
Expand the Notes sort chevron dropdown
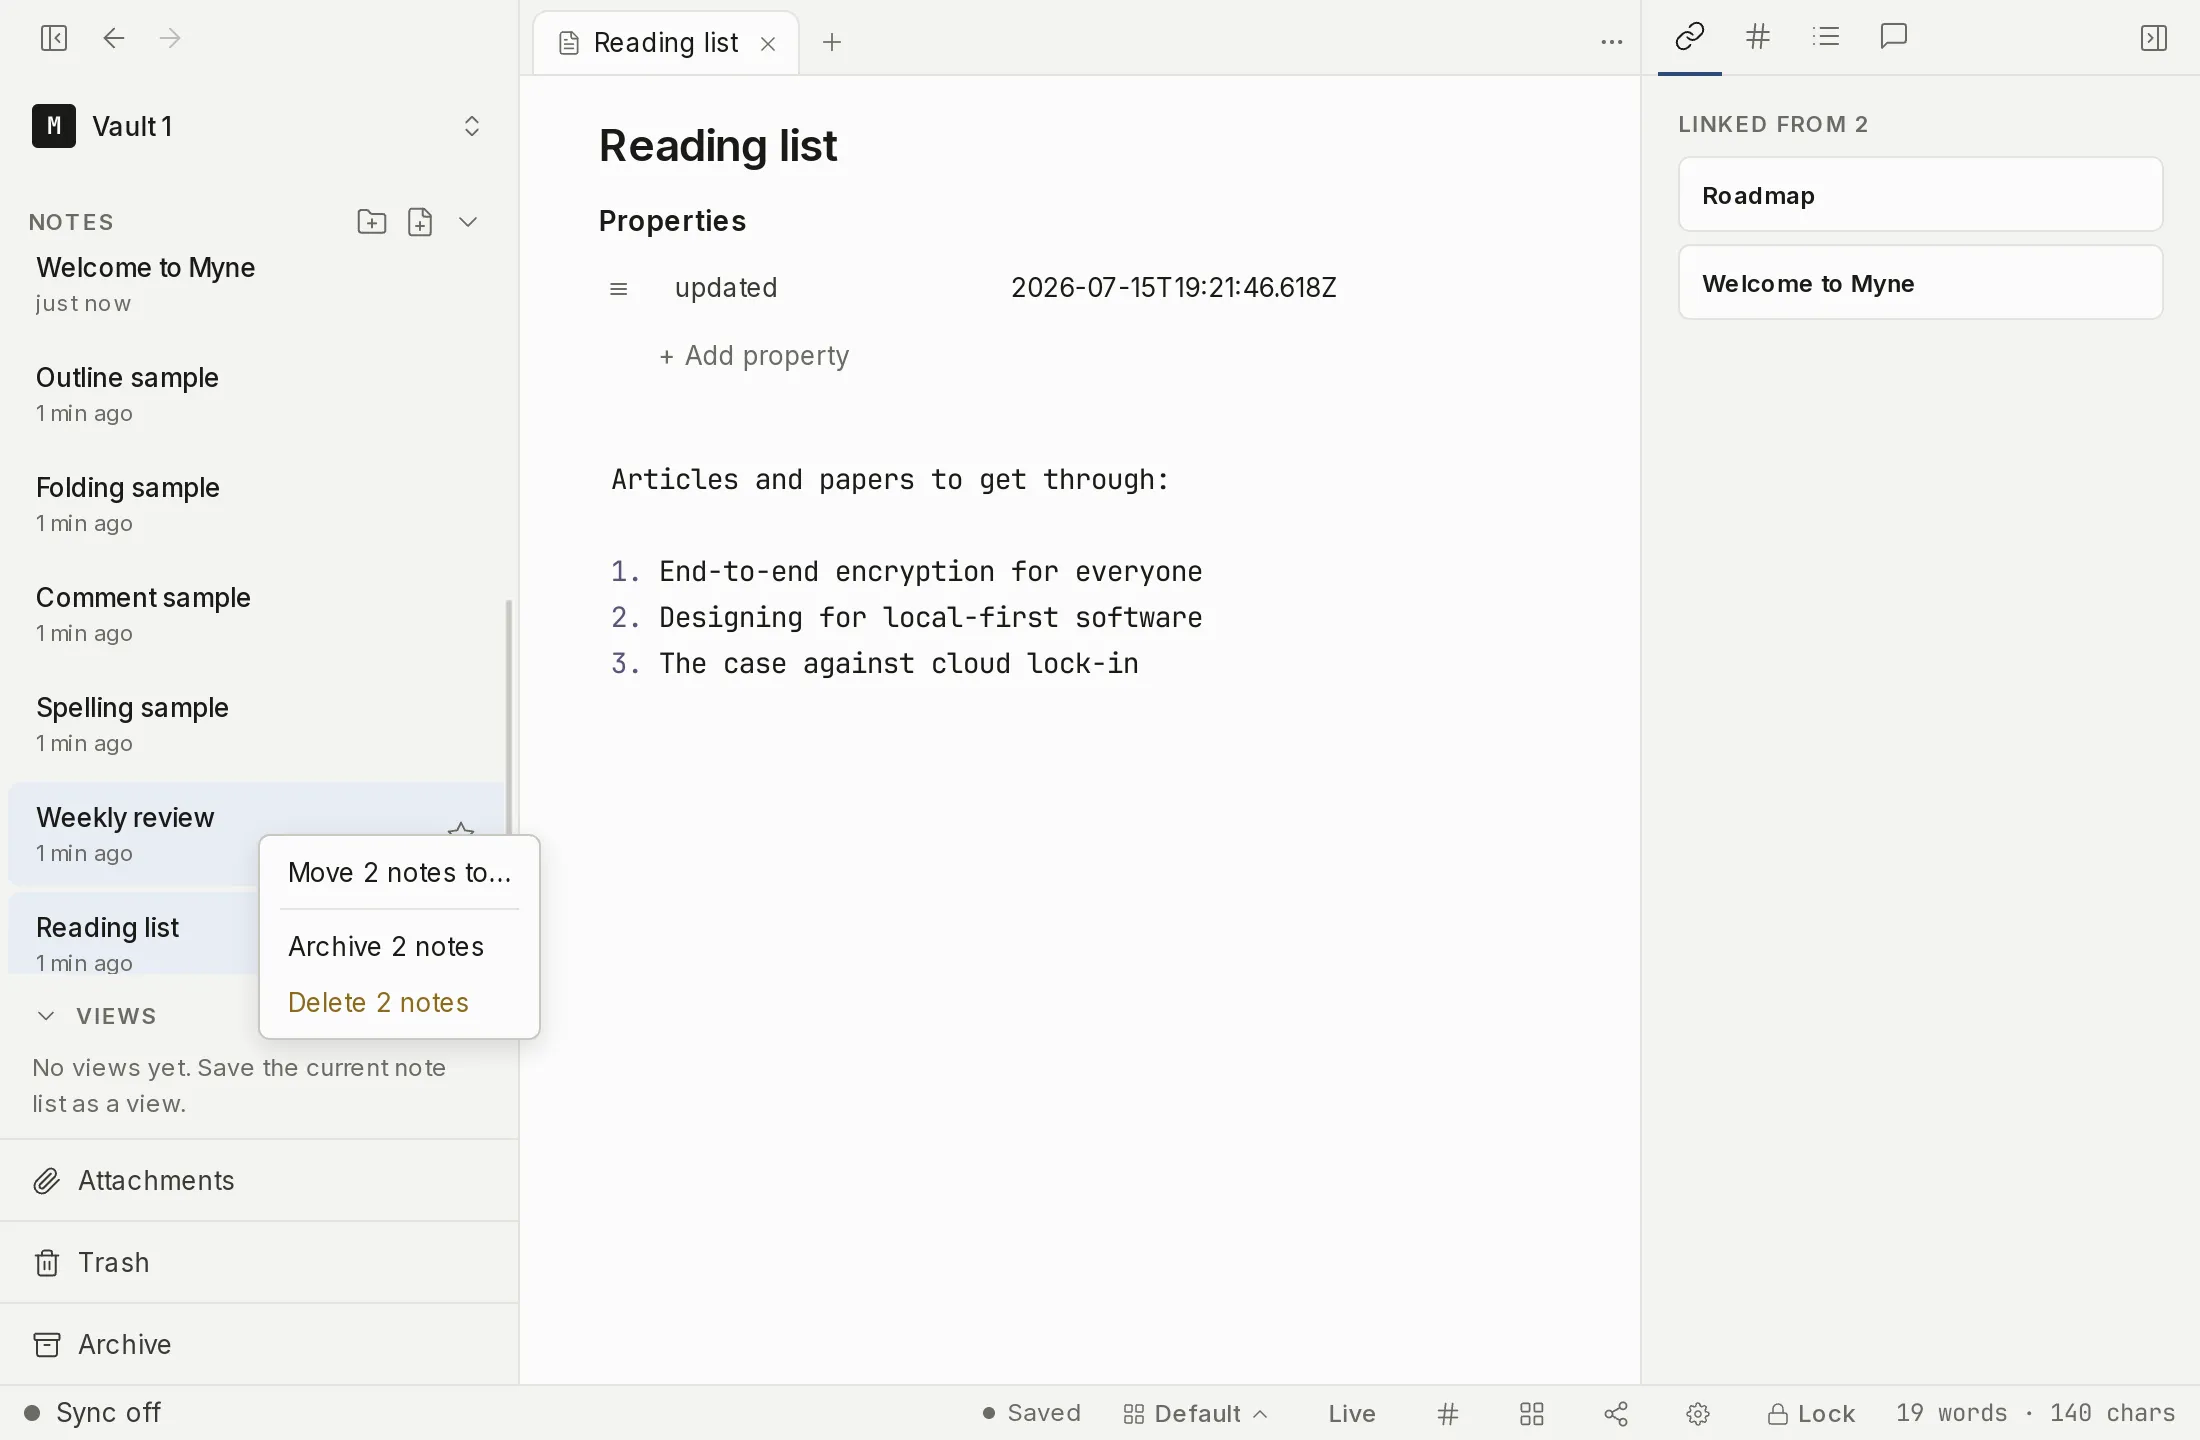pyautogui.click(x=468, y=222)
